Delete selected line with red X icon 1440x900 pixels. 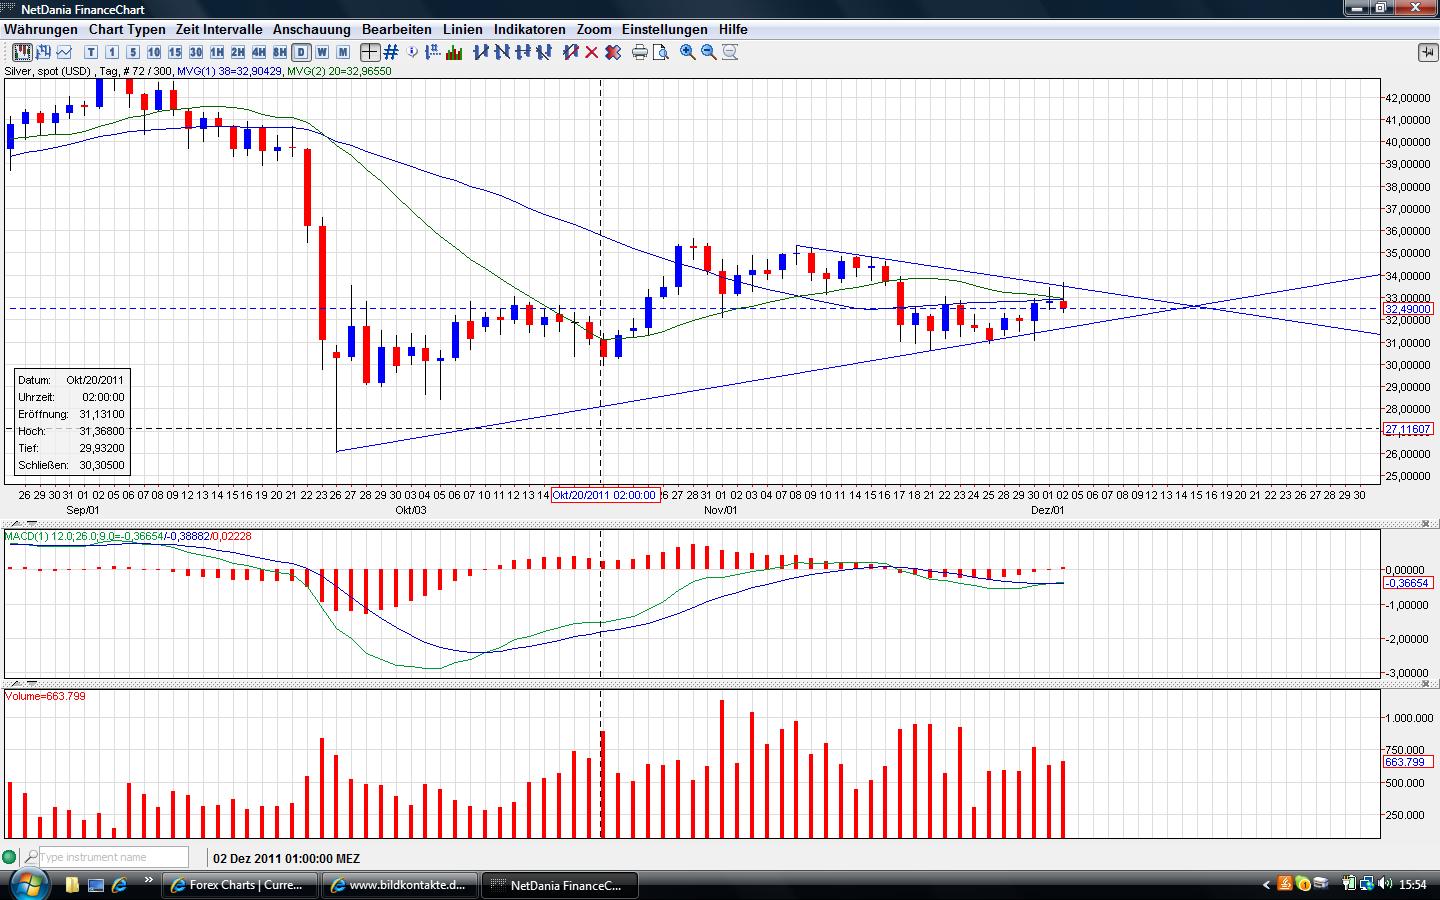pos(592,52)
